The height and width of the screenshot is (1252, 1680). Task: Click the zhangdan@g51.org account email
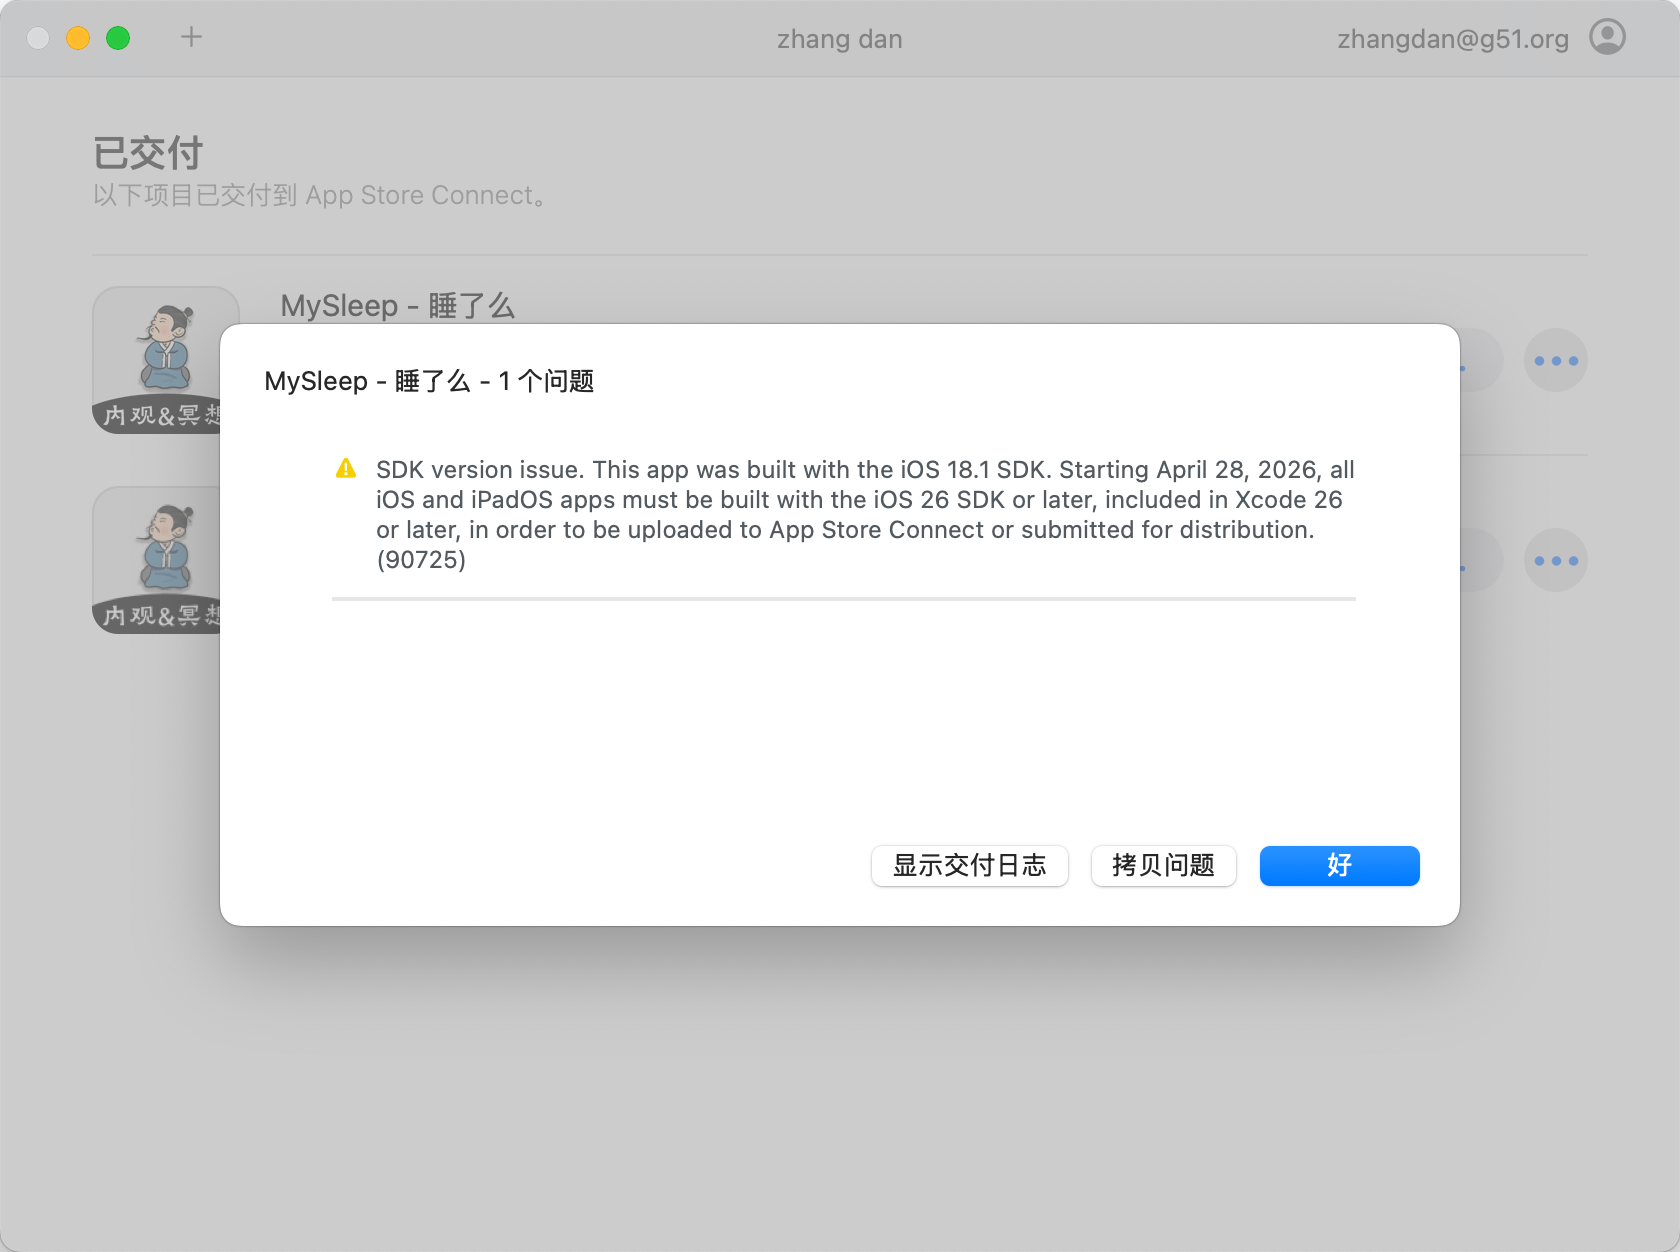pyautogui.click(x=1452, y=39)
